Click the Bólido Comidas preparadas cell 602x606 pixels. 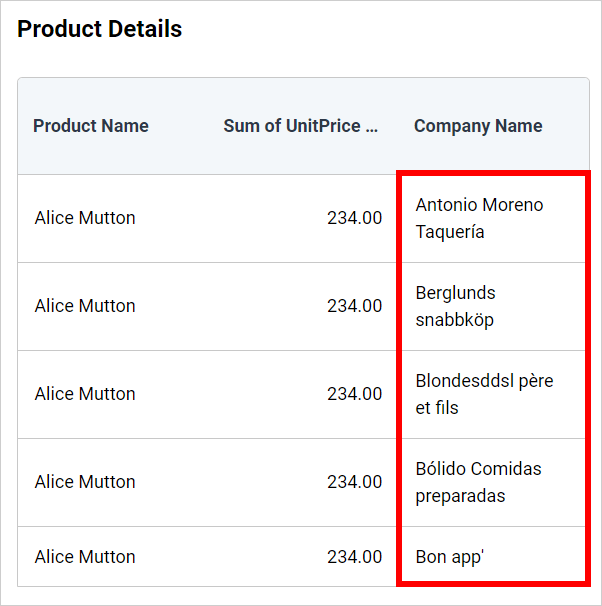(x=478, y=482)
